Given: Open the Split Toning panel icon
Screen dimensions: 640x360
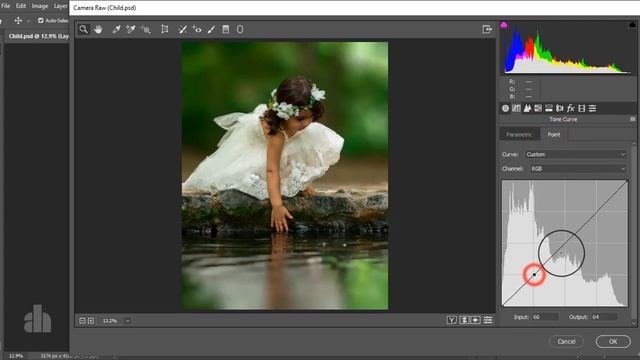Looking at the screenshot, I should pos(549,108).
